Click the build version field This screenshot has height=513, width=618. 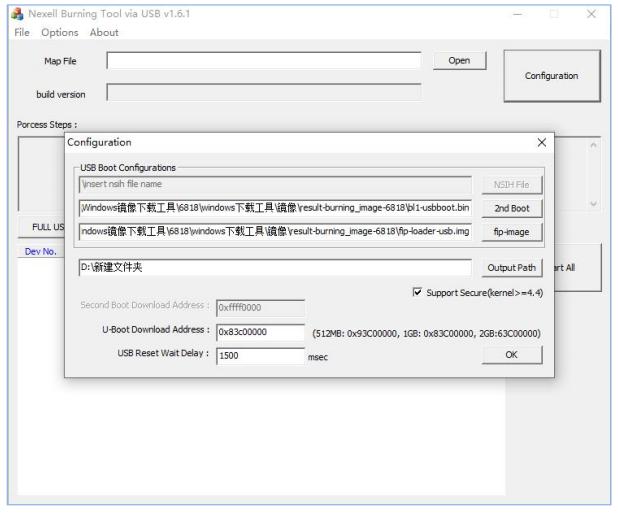click(x=264, y=93)
